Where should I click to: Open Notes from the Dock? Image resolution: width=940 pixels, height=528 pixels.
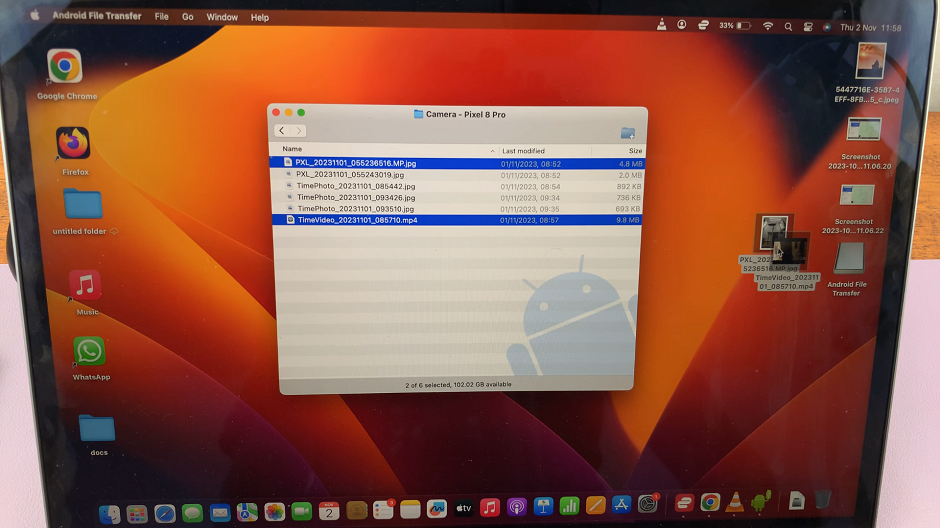(410, 509)
